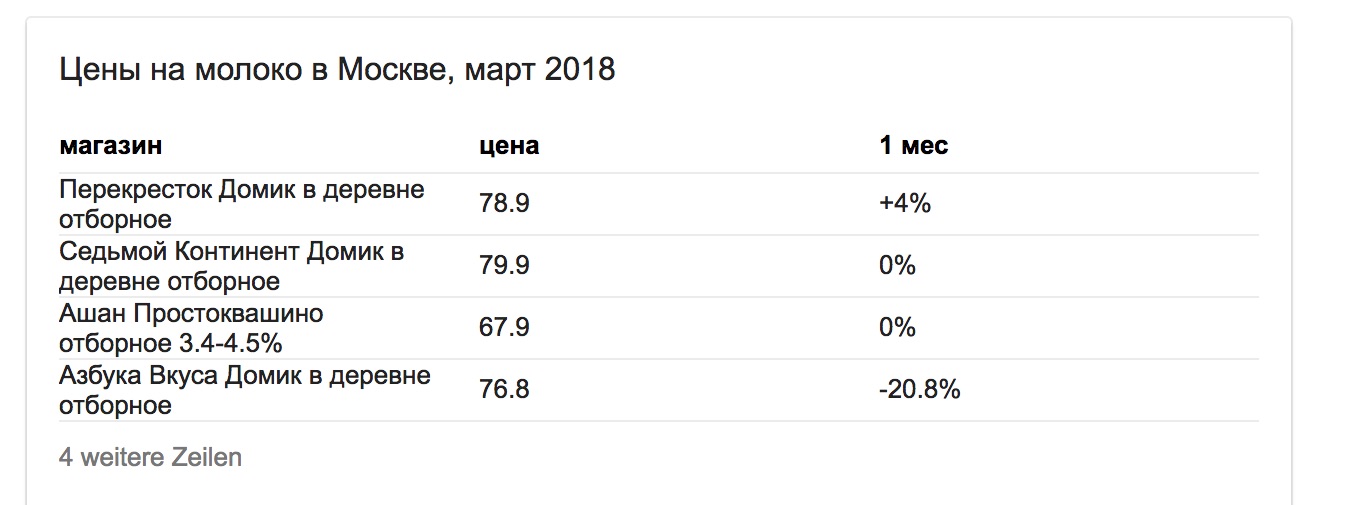Click the -20.8% monthly change value
This screenshot has width=1346, height=505.
tap(920, 390)
